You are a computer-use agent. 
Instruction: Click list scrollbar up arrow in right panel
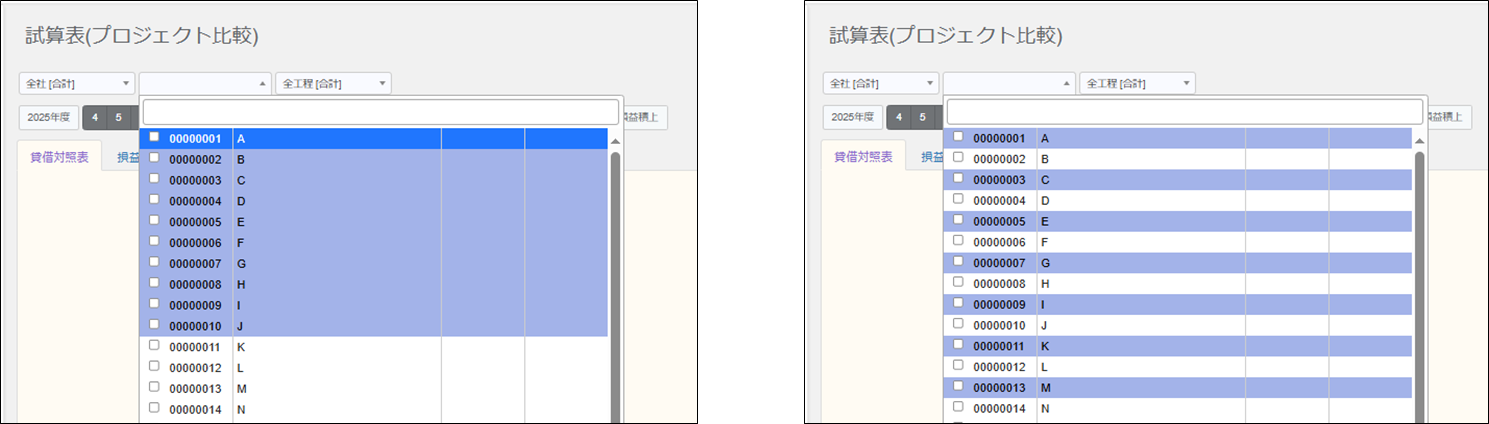coord(1419,142)
